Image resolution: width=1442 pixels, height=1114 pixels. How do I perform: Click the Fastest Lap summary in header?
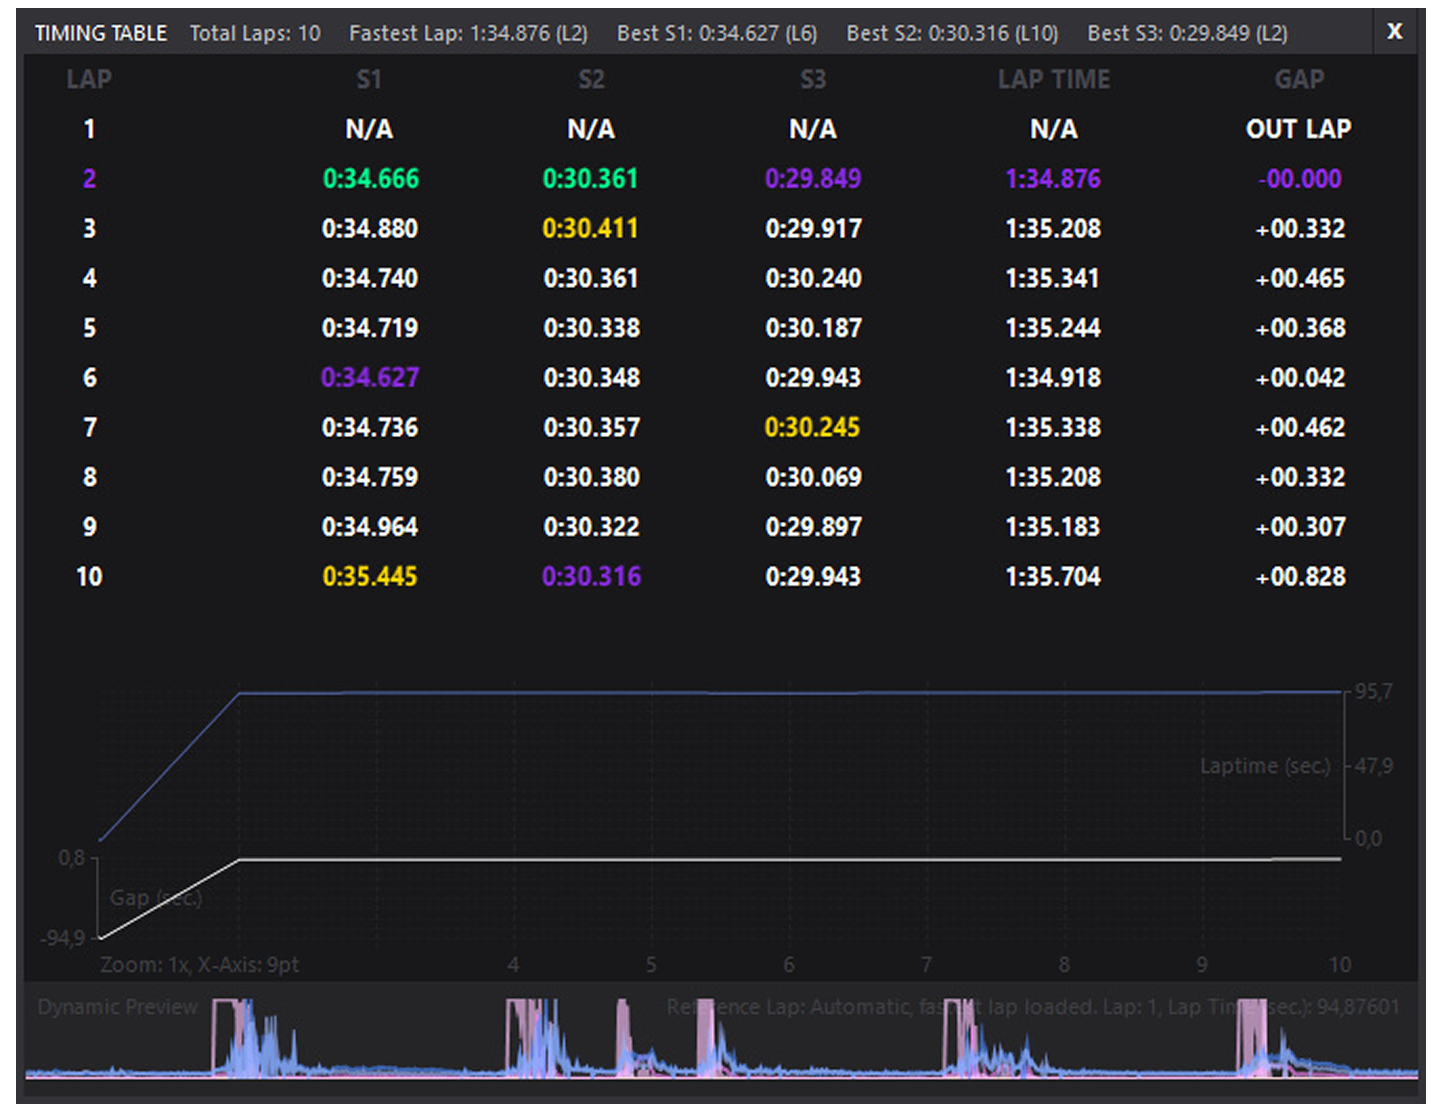[468, 33]
